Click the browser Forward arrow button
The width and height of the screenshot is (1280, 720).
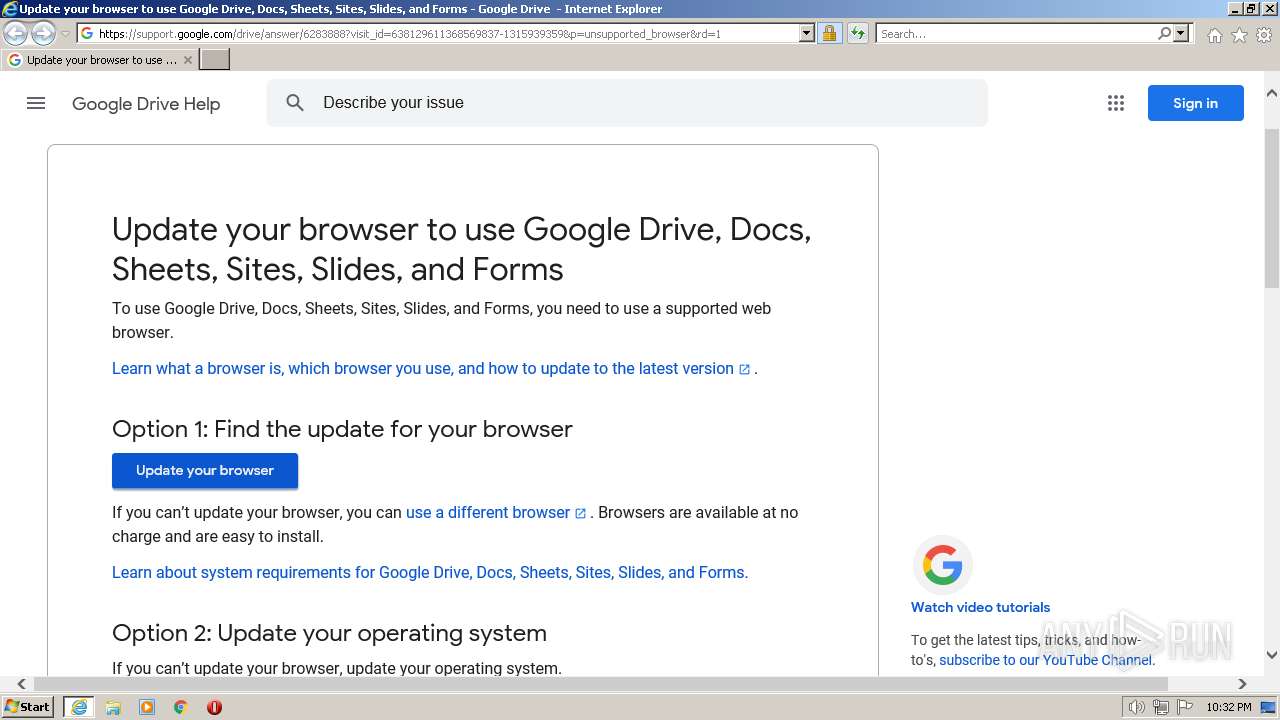click(43, 34)
